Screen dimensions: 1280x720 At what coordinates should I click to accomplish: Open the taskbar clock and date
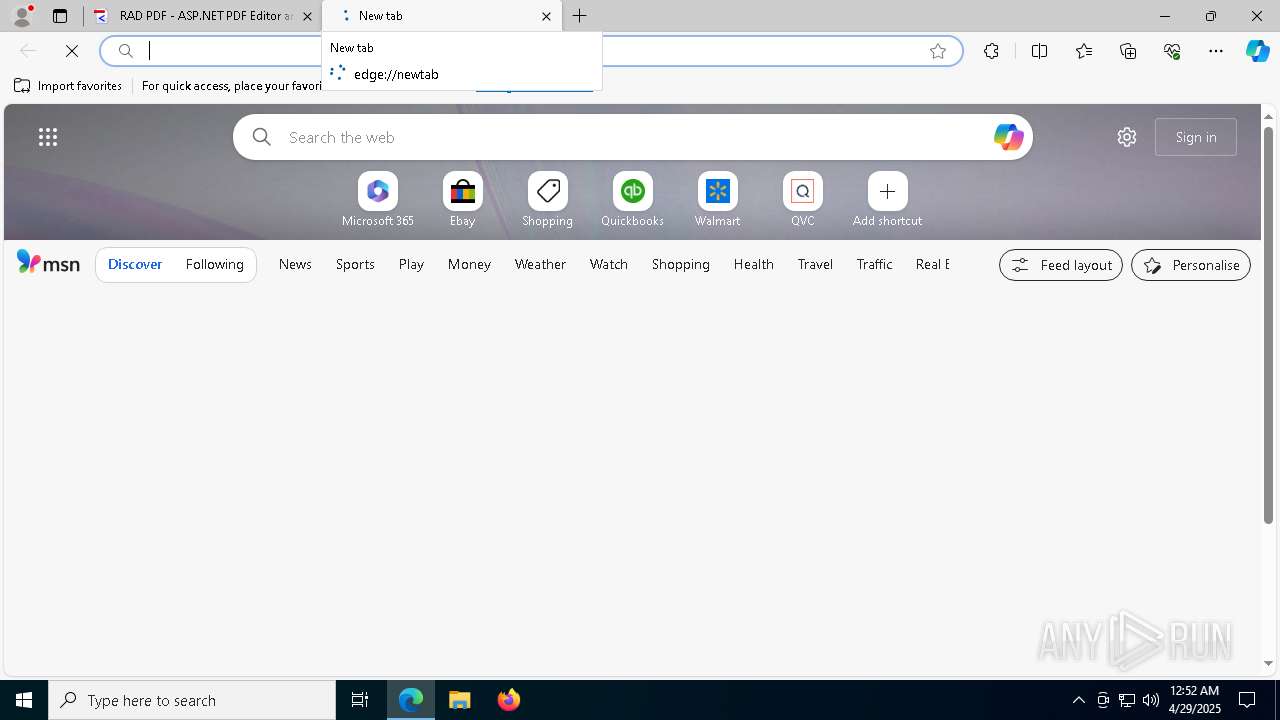[x=1195, y=700]
